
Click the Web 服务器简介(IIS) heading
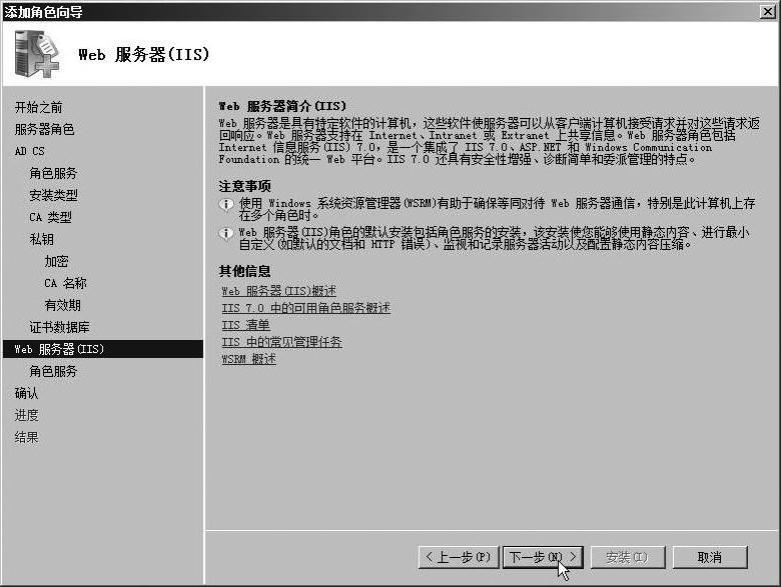tap(282, 106)
